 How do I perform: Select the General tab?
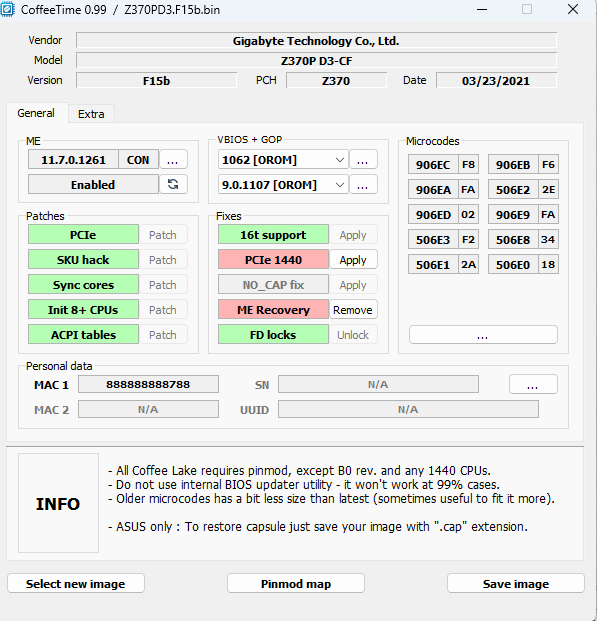click(36, 113)
